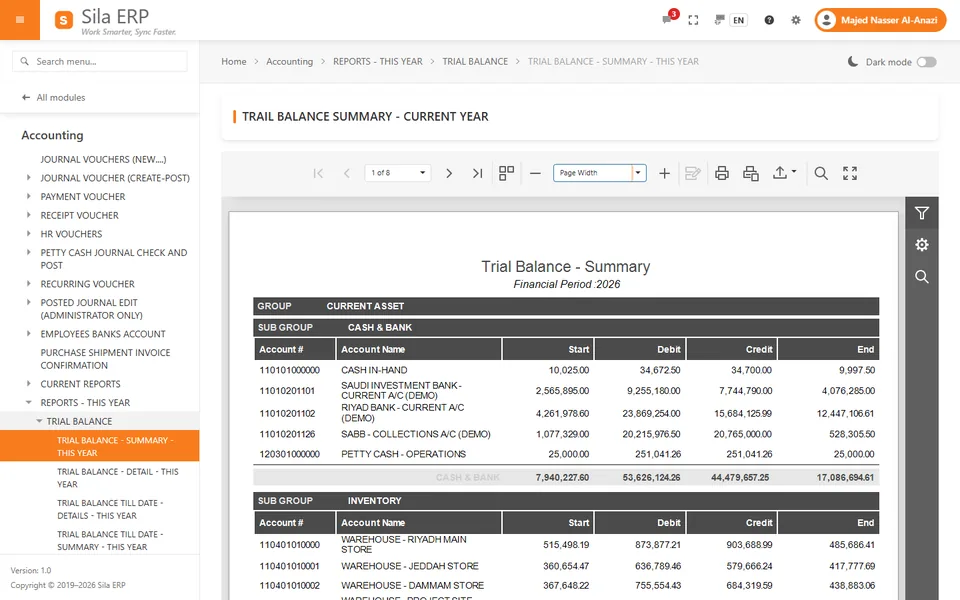Expand RECEIPT VOUCHER menu

click(x=29, y=215)
